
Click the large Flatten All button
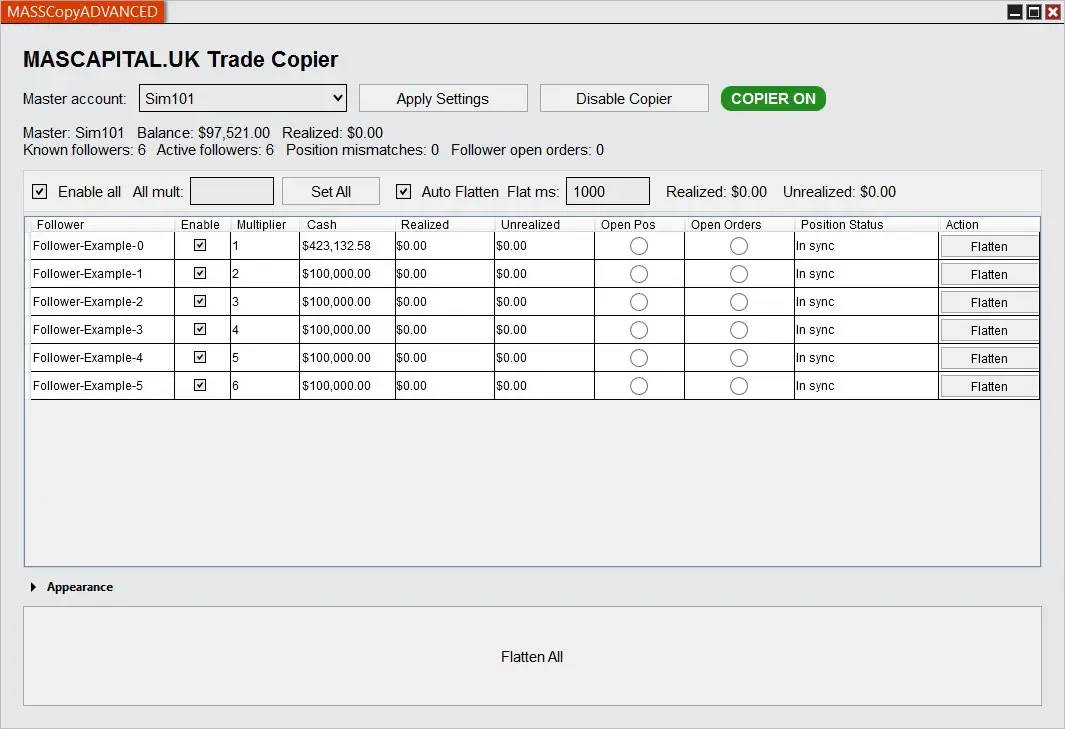pos(532,656)
